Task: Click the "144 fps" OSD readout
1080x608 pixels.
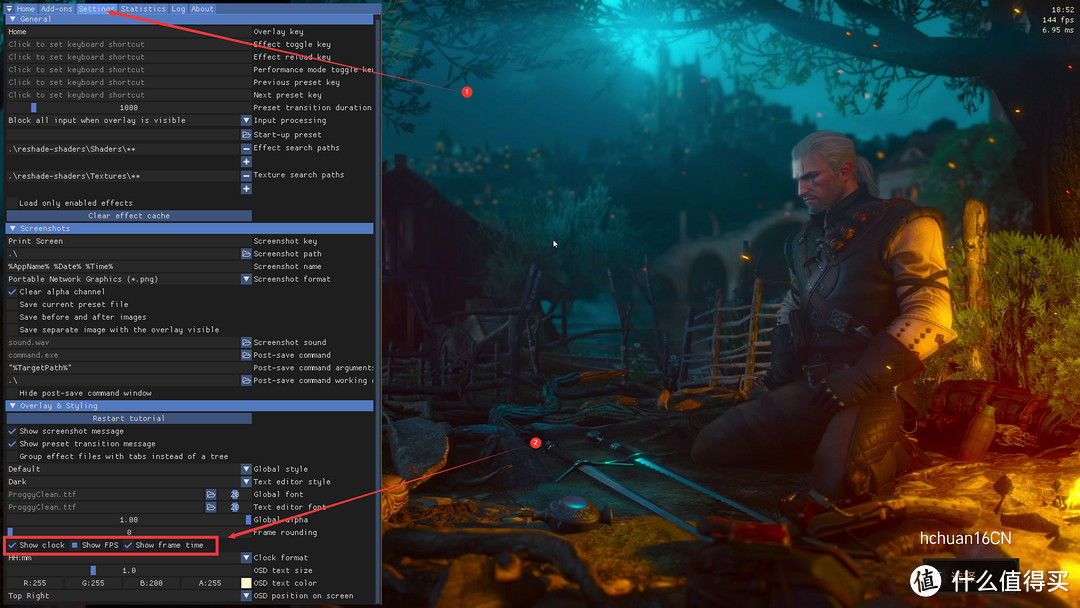Action: pyautogui.click(x=1058, y=20)
